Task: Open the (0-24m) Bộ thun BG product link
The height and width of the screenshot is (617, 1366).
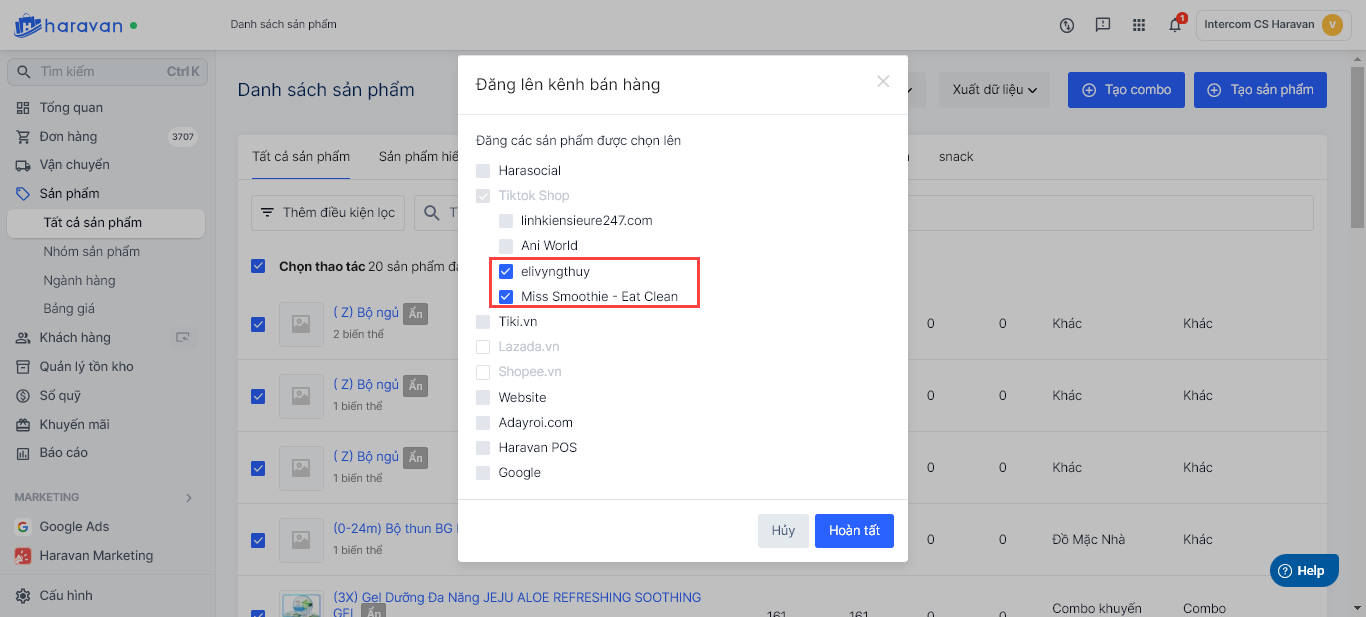Action: (x=393, y=528)
